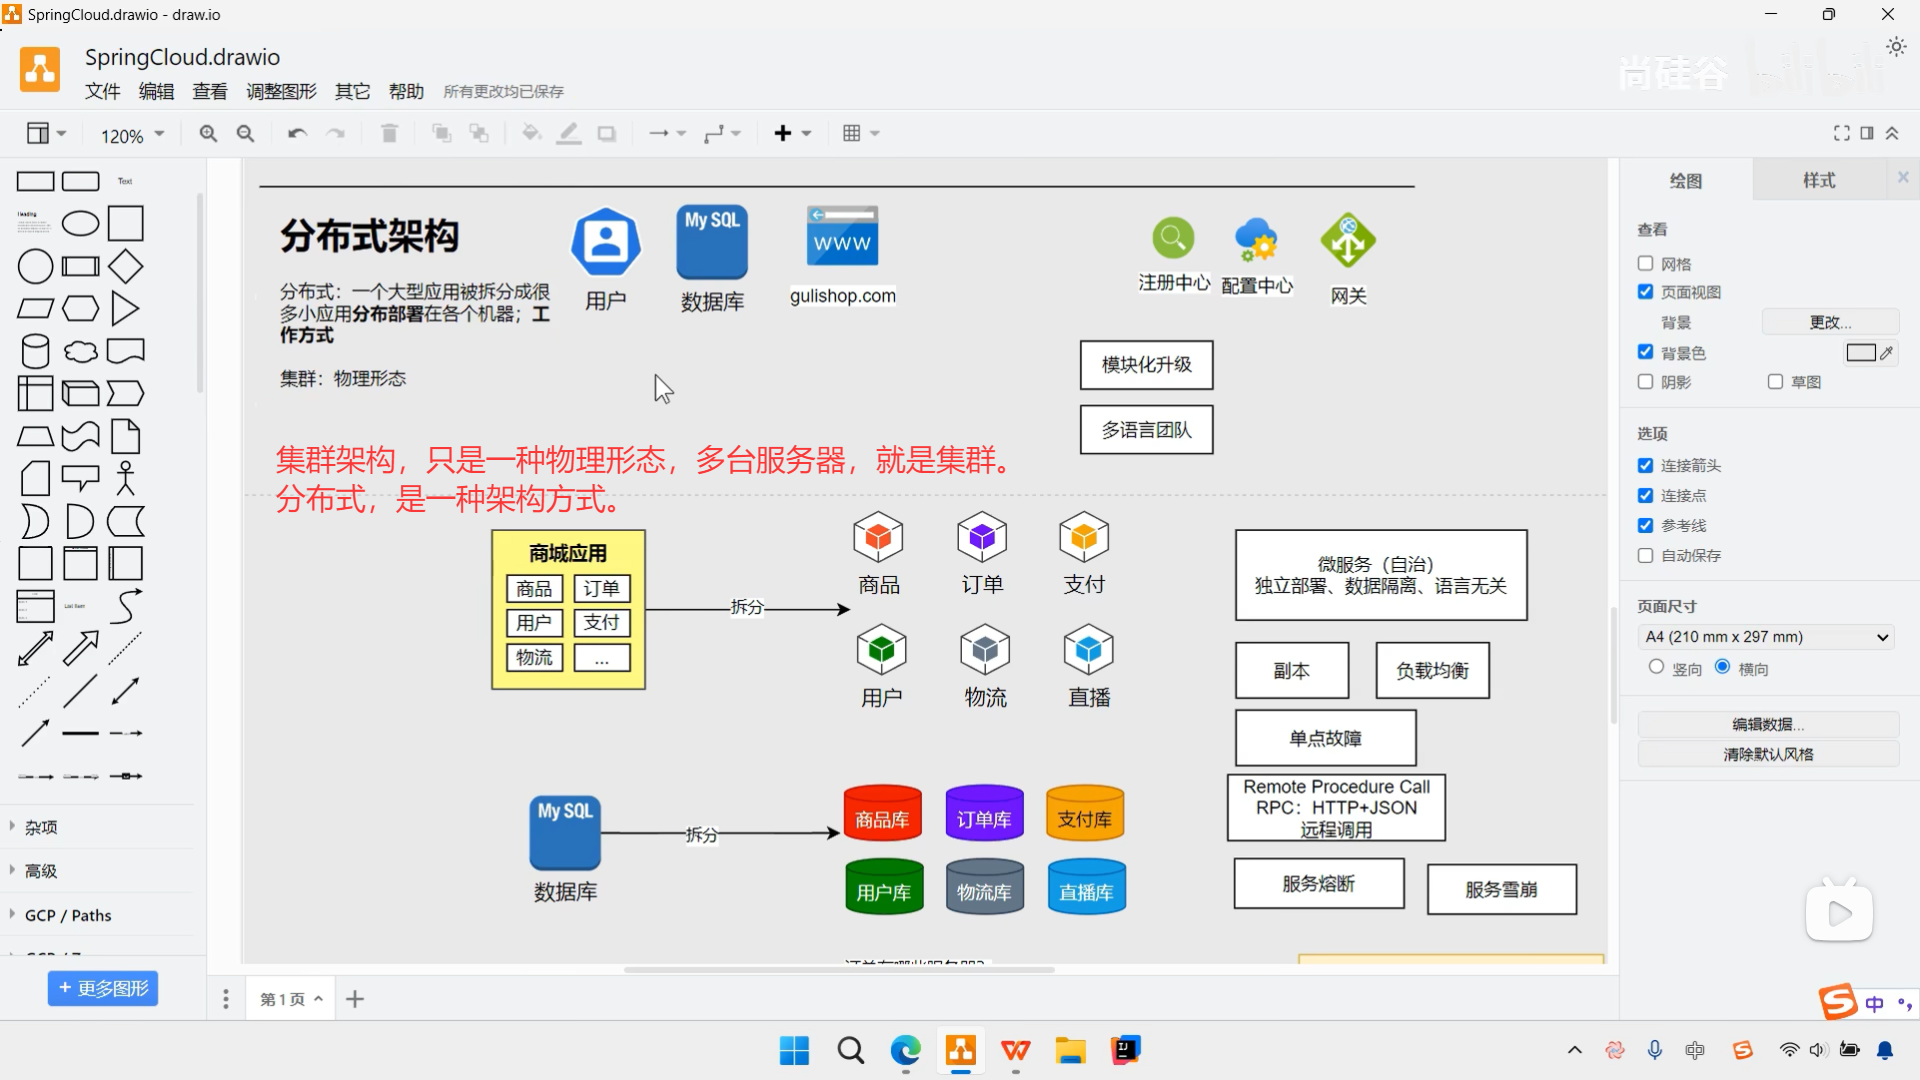Open the A4 page size dropdown
1920x1080 pixels.
(1765, 636)
